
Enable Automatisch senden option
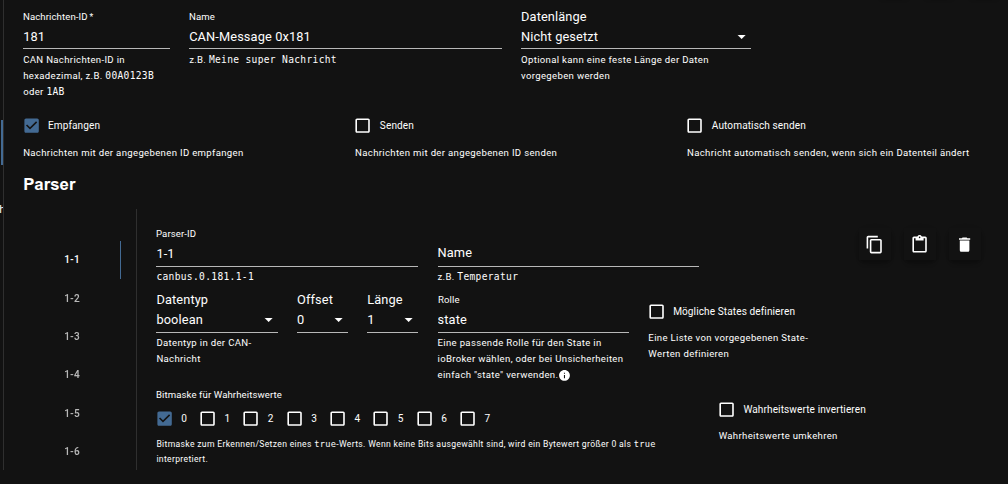point(695,126)
